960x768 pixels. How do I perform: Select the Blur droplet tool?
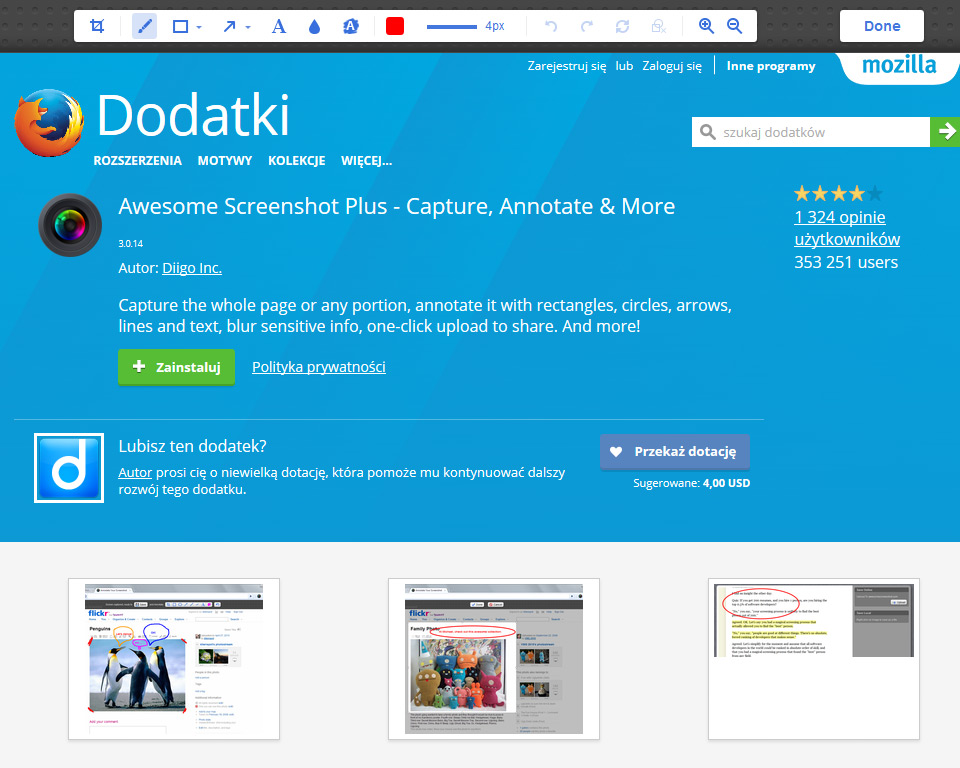315,26
